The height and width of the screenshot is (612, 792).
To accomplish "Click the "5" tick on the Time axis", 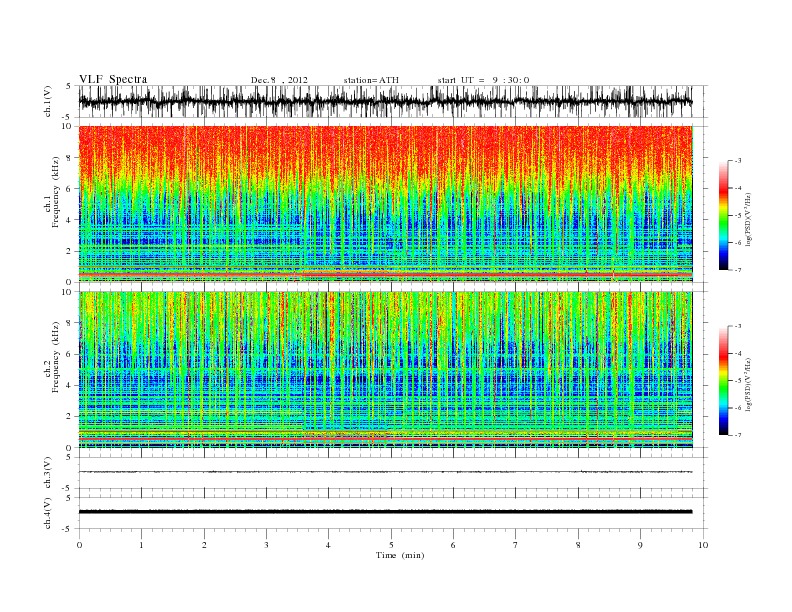I will point(391,545).
